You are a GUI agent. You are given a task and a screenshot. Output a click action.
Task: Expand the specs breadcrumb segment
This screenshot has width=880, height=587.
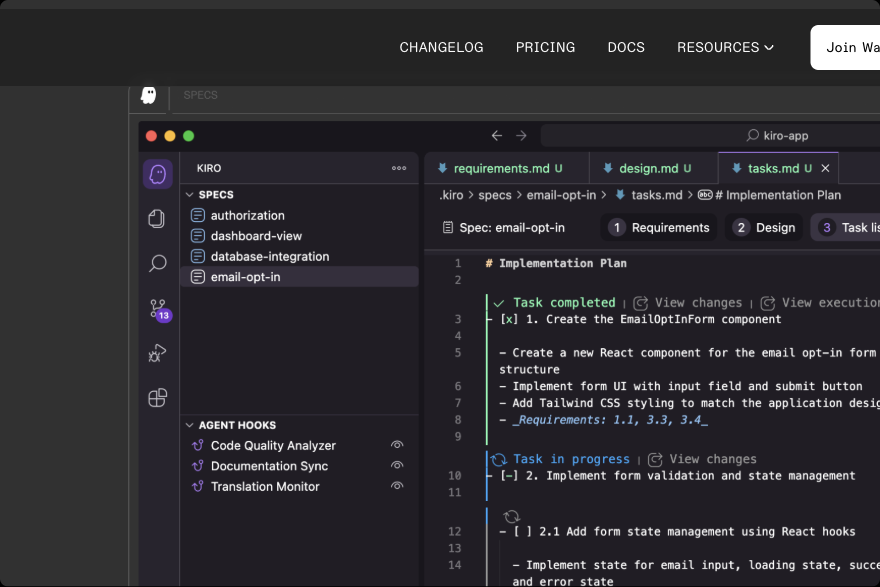click(494, 195)
